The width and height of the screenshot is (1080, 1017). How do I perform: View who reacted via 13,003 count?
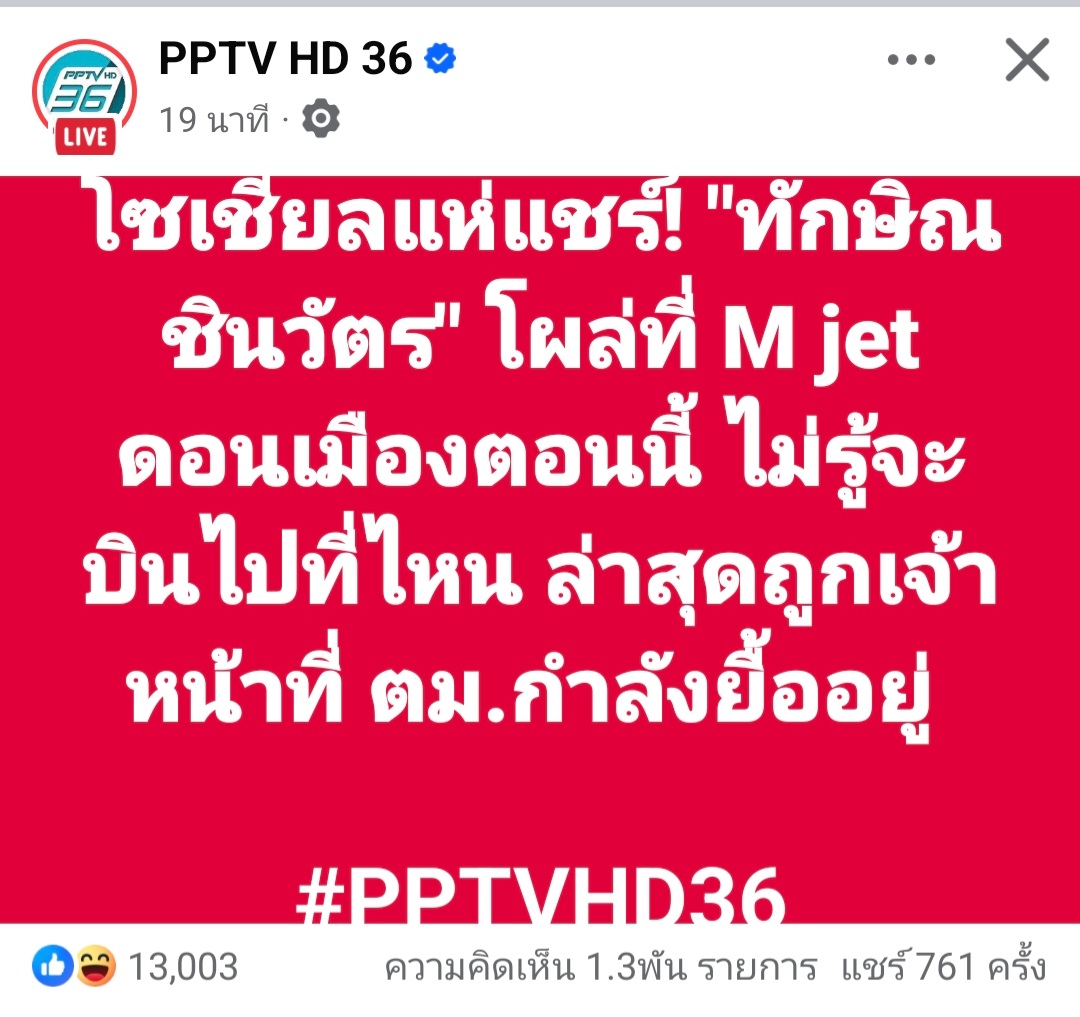tap(183, 967)
